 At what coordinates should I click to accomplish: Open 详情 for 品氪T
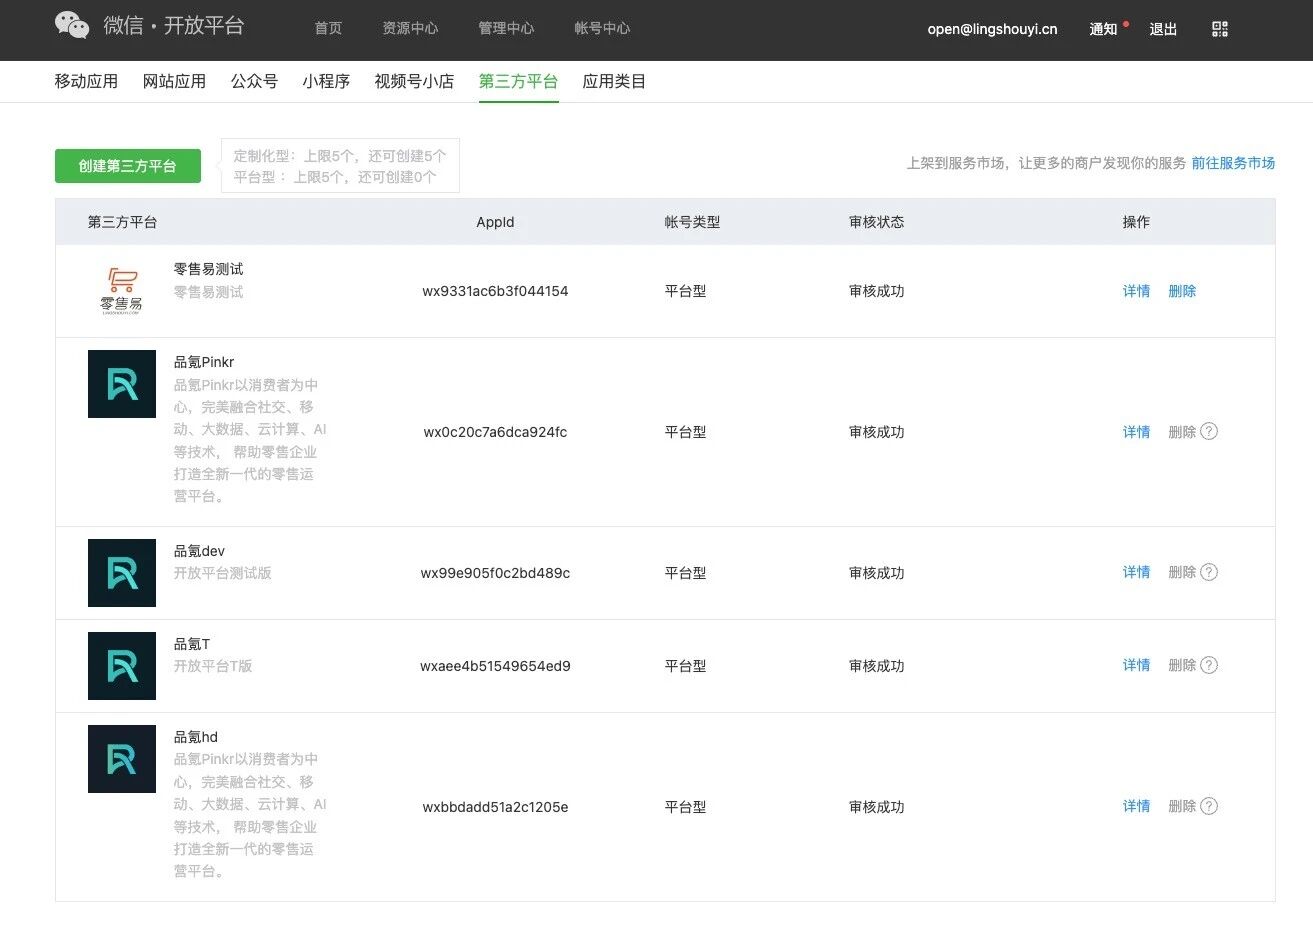tap(1136, 665)
